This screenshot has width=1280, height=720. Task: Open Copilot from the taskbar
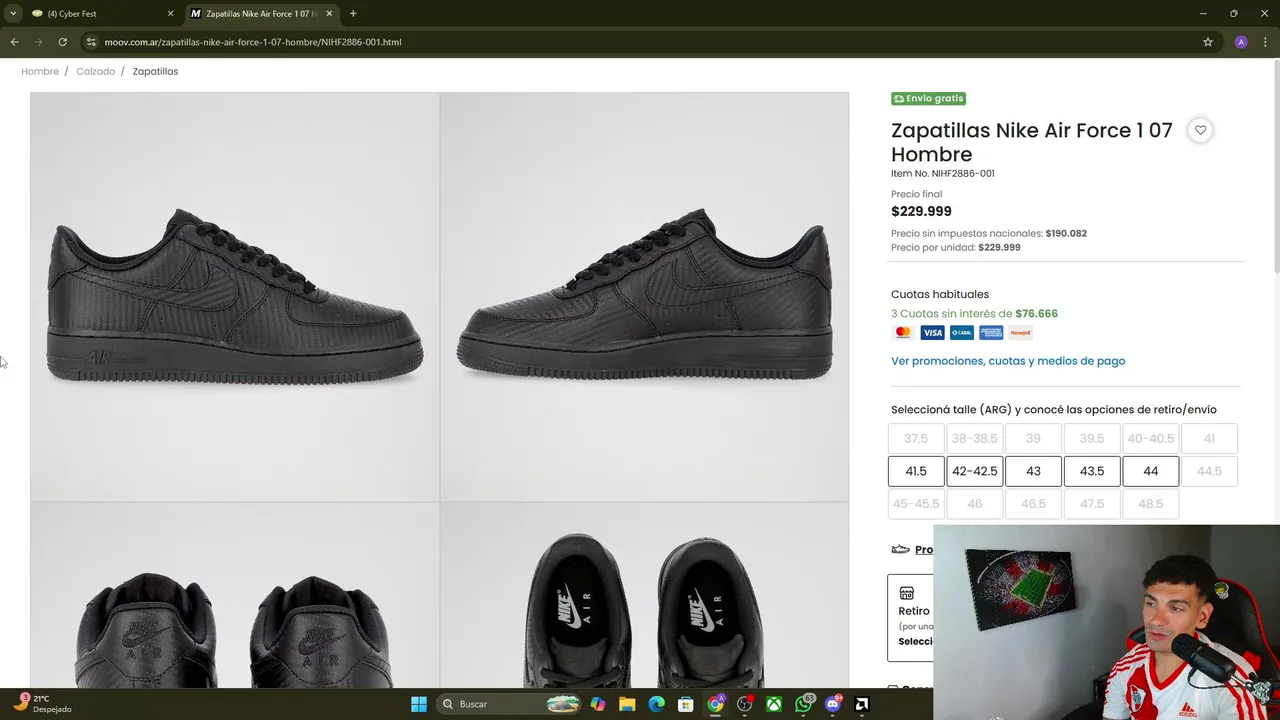pyautogui.click(x=598, y=704)
